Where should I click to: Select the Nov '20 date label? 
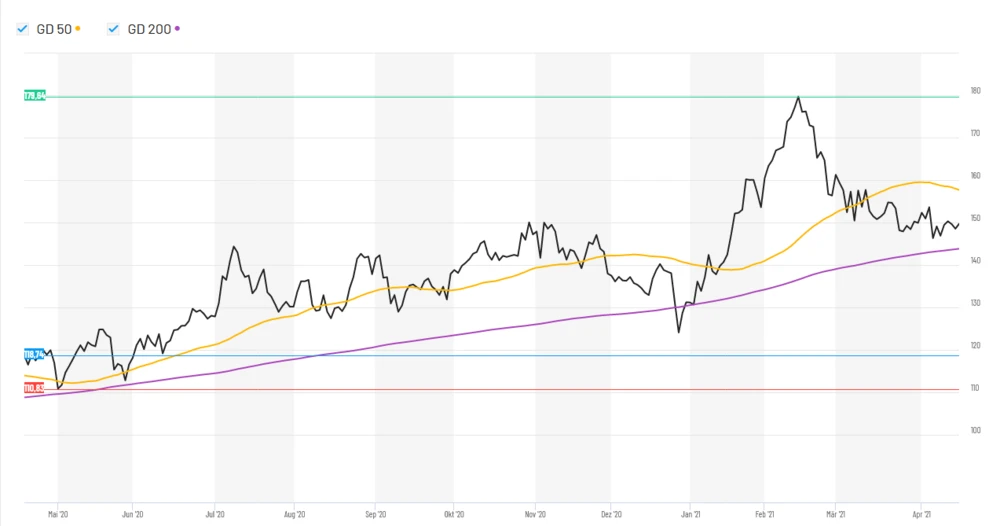tap(535, 515)
